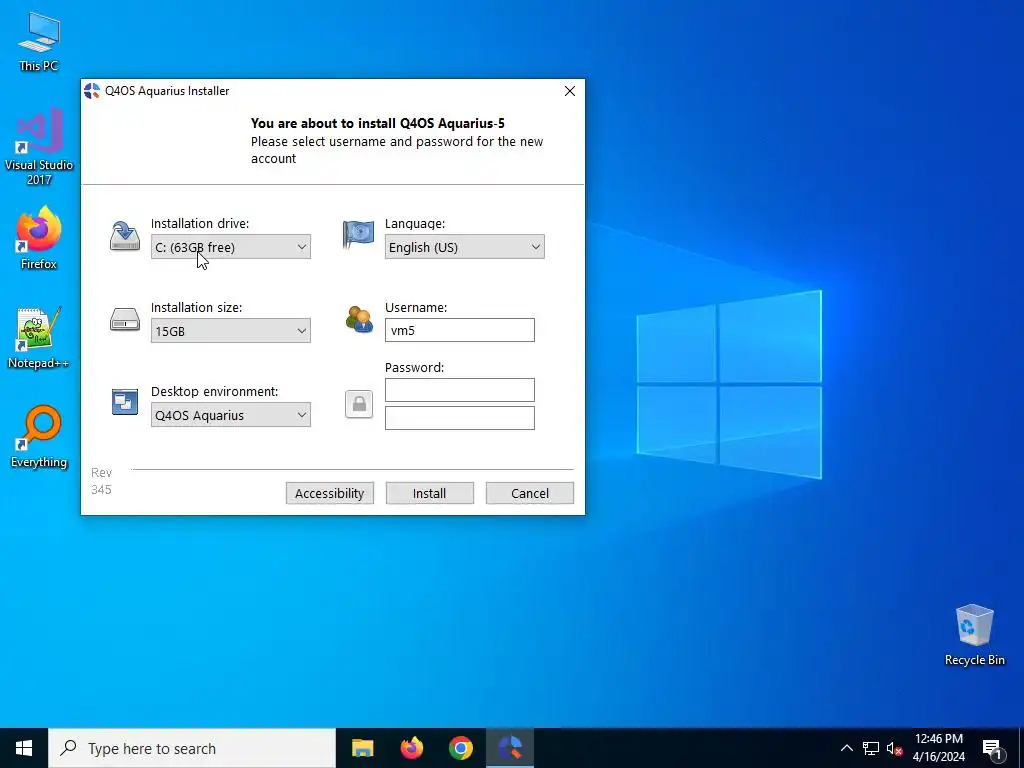Click the 'Installation size:' label
The width and height of the screenshot is (1024, 768).
[197, 308]
